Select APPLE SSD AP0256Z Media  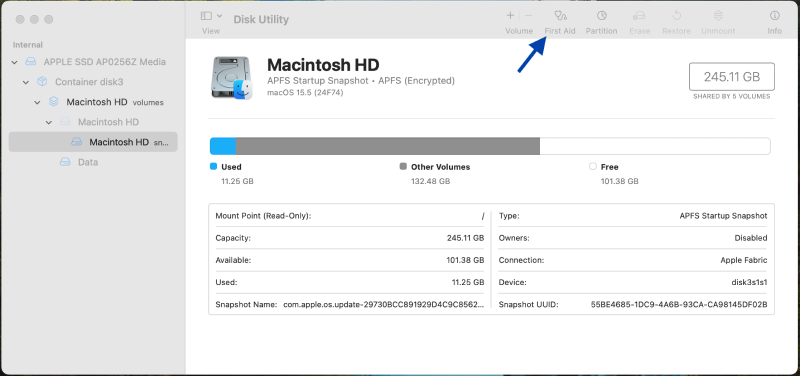coord(105,62)
